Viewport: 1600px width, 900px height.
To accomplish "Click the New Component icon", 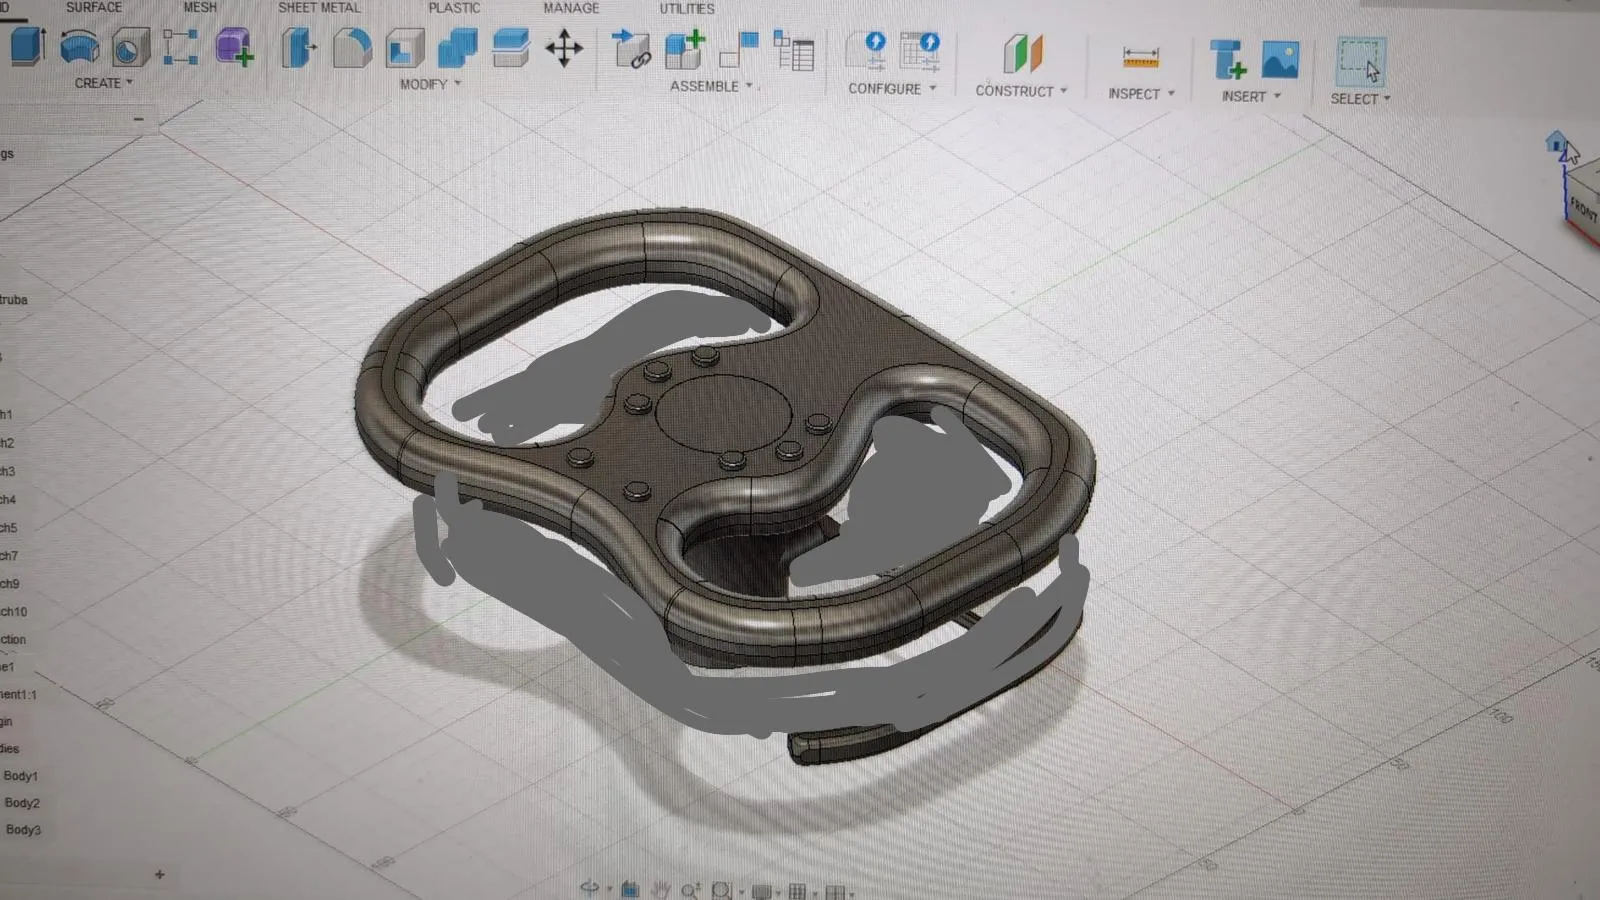I will click(x=685, y=49).
